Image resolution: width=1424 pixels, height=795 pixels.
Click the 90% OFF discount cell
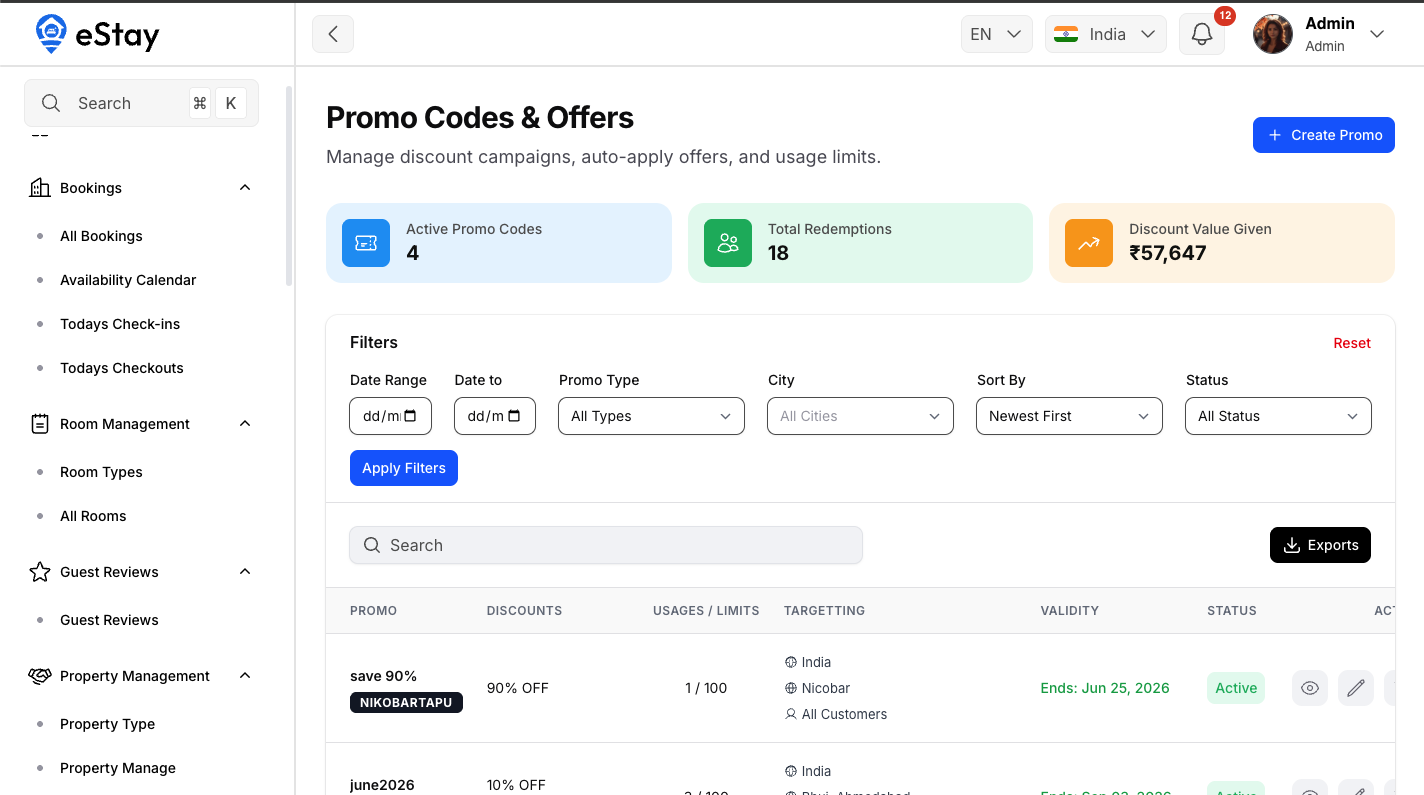518,688
